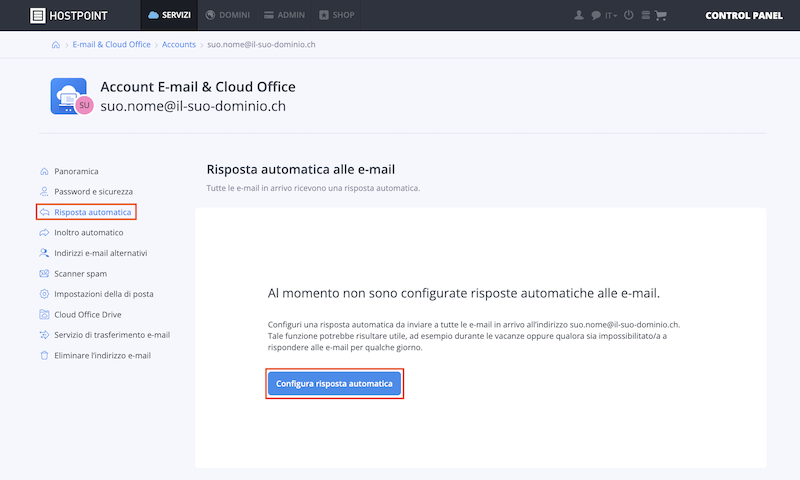
Task: Open the user profile icon
Action: [579, 15]
